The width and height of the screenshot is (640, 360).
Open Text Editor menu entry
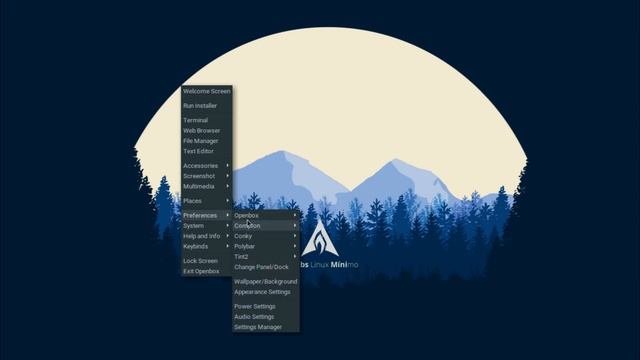[207, 151]
